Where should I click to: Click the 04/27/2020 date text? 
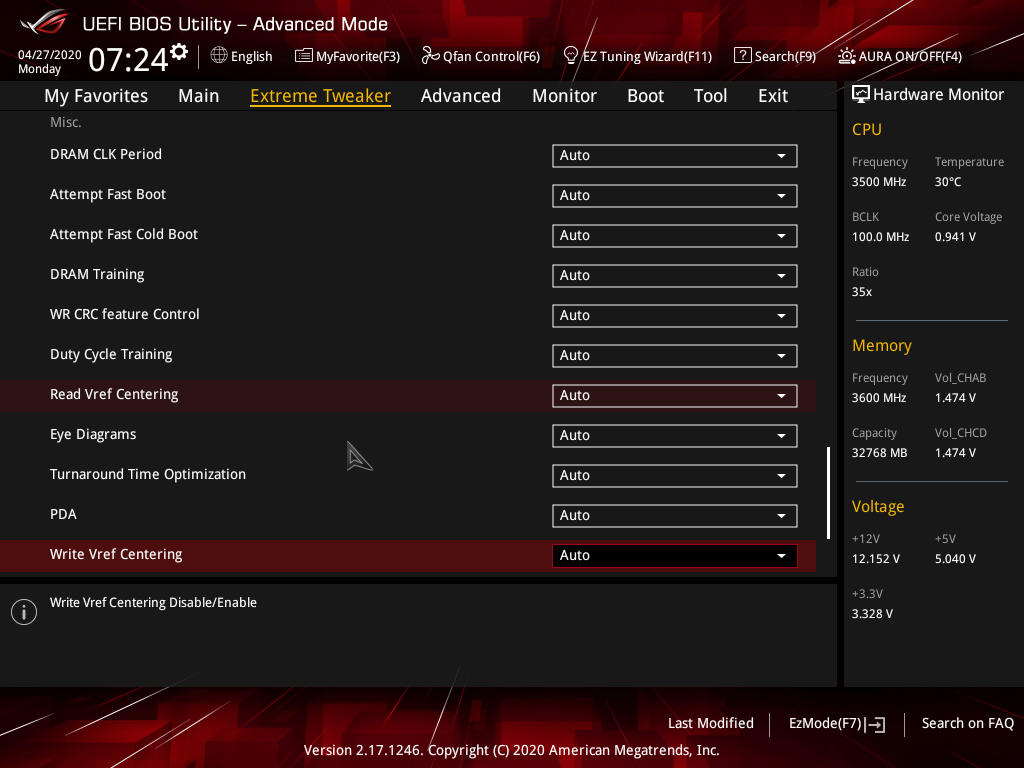50,54
